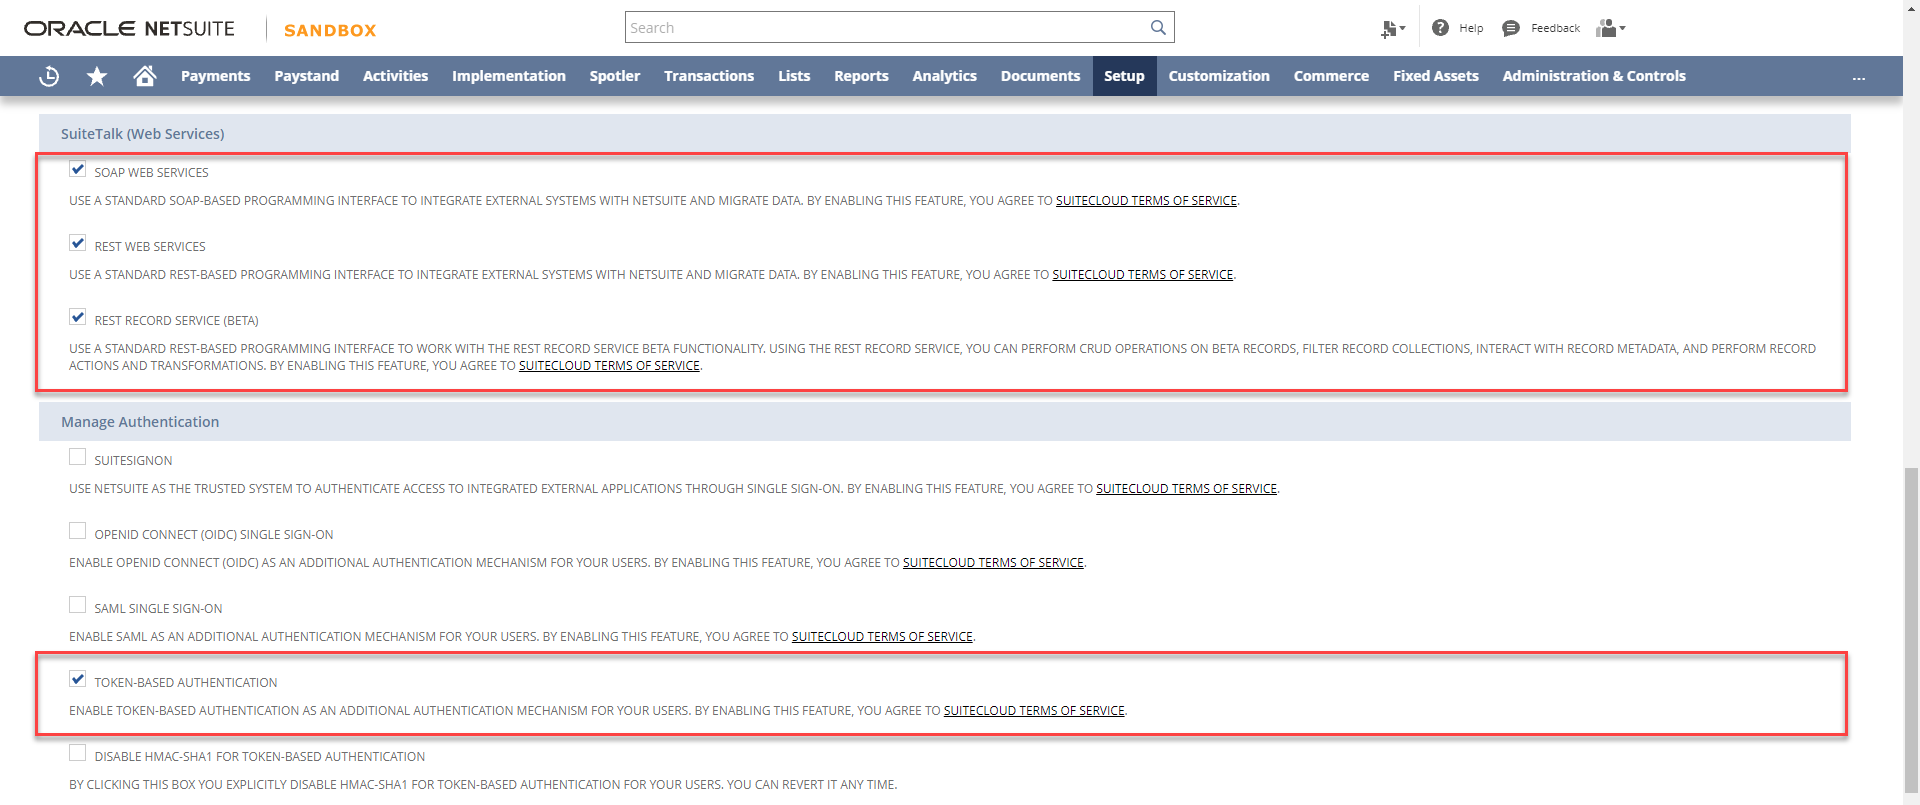Open SuiteCloud Terms link under Token-Based Authentication
Image resolution: width=1920 pixels, height=805 pixels.
point(1034,711)
